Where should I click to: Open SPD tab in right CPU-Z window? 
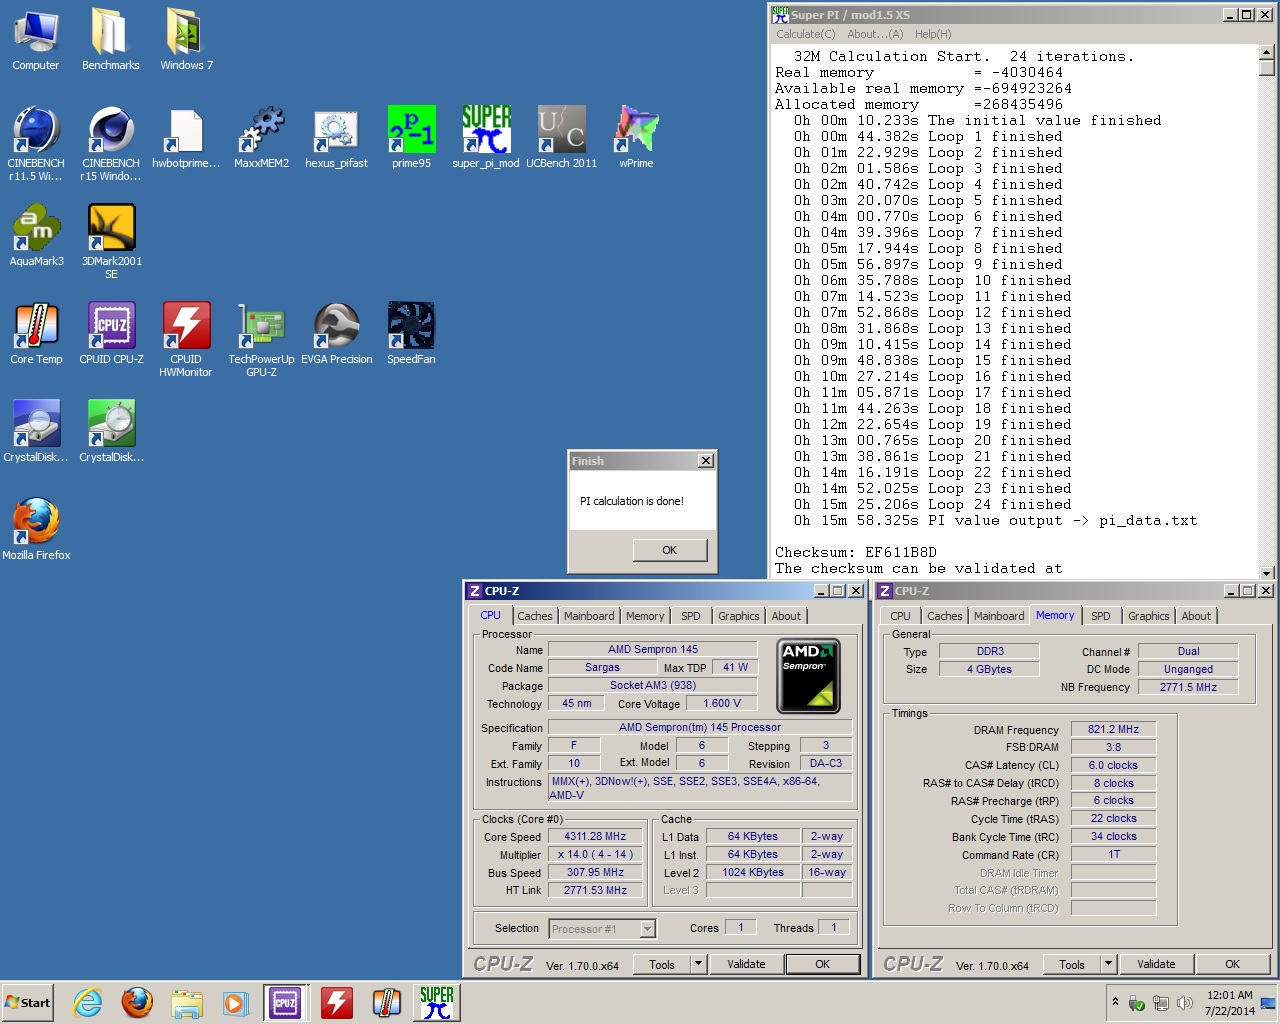point(1101,616)
